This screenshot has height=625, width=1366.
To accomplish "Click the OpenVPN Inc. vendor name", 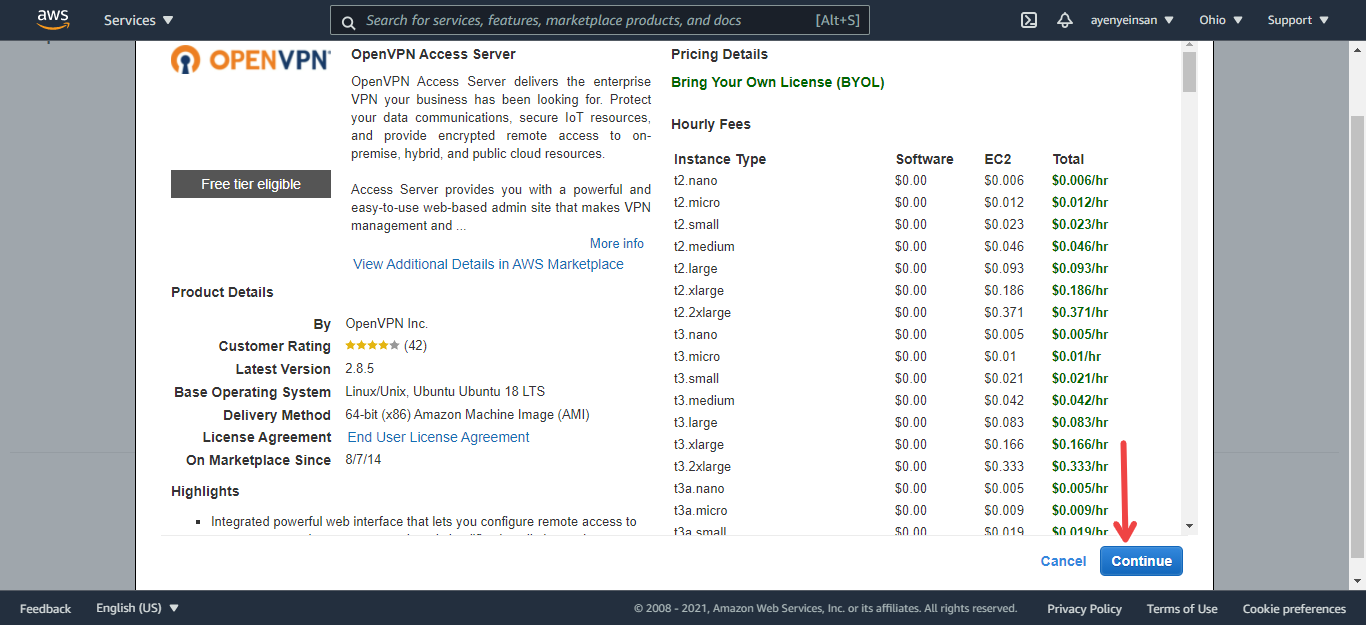I will coord(387,324).
